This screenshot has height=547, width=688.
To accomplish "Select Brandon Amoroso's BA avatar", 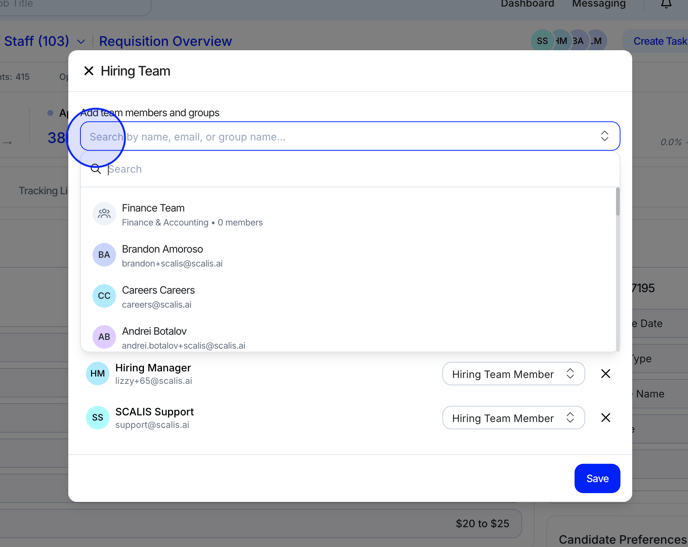I will tap(104, 255).
